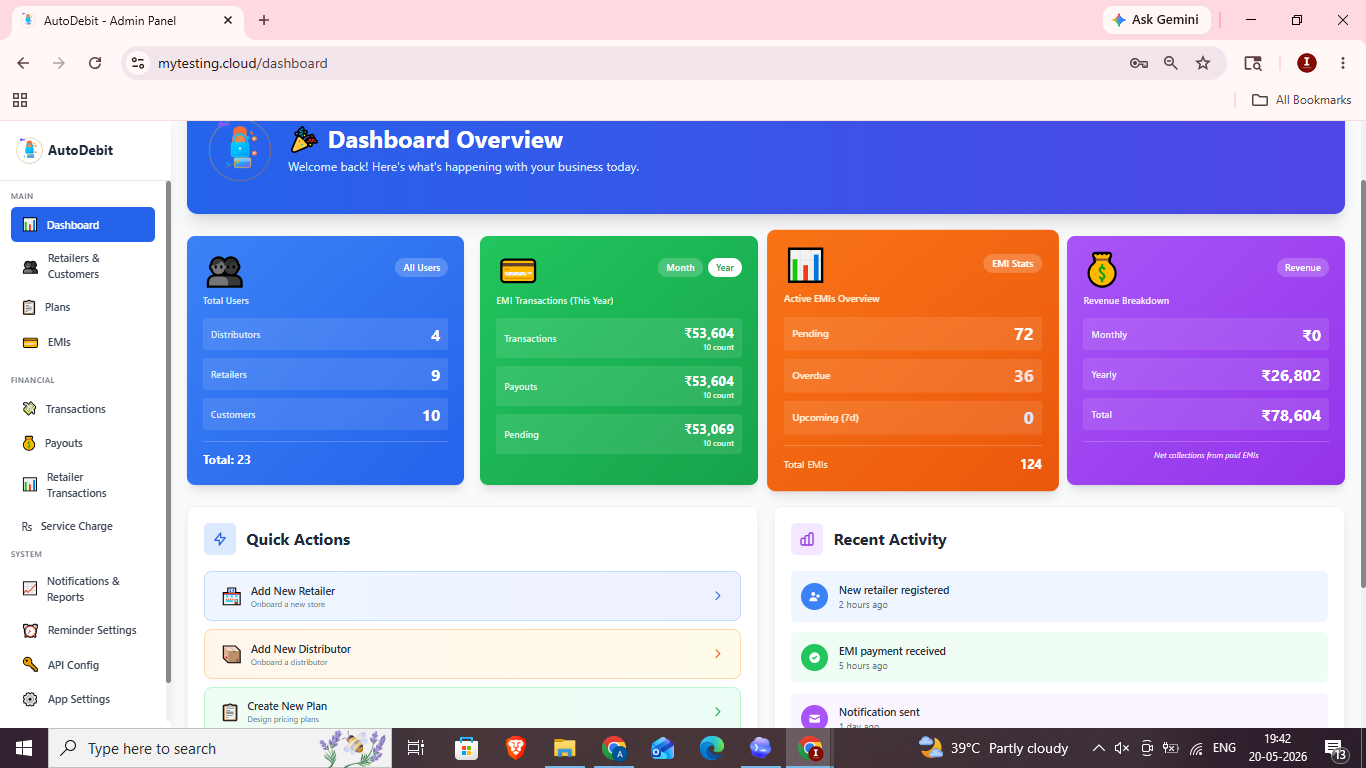Open the Dashboard sidebar icon

[x=30, y=225]
